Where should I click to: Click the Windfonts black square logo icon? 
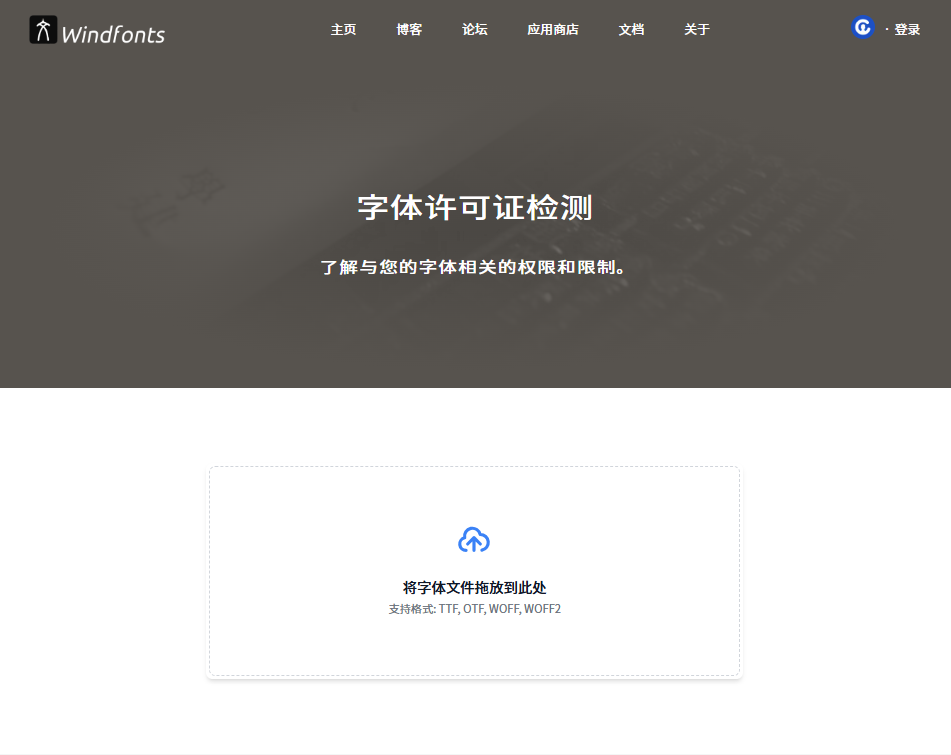43,30
